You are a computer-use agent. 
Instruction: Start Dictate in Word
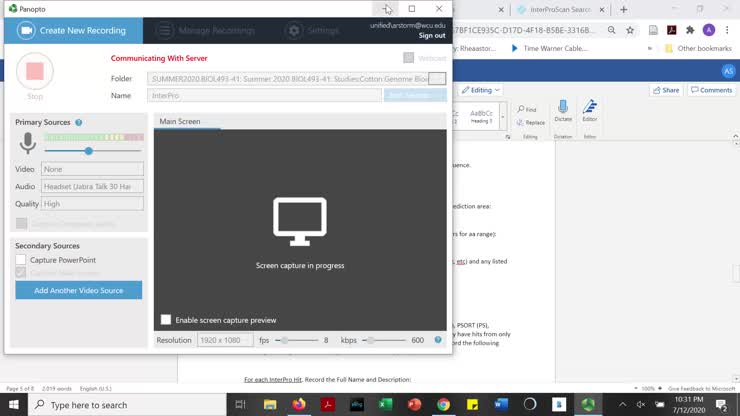click(x=563, y=111)
